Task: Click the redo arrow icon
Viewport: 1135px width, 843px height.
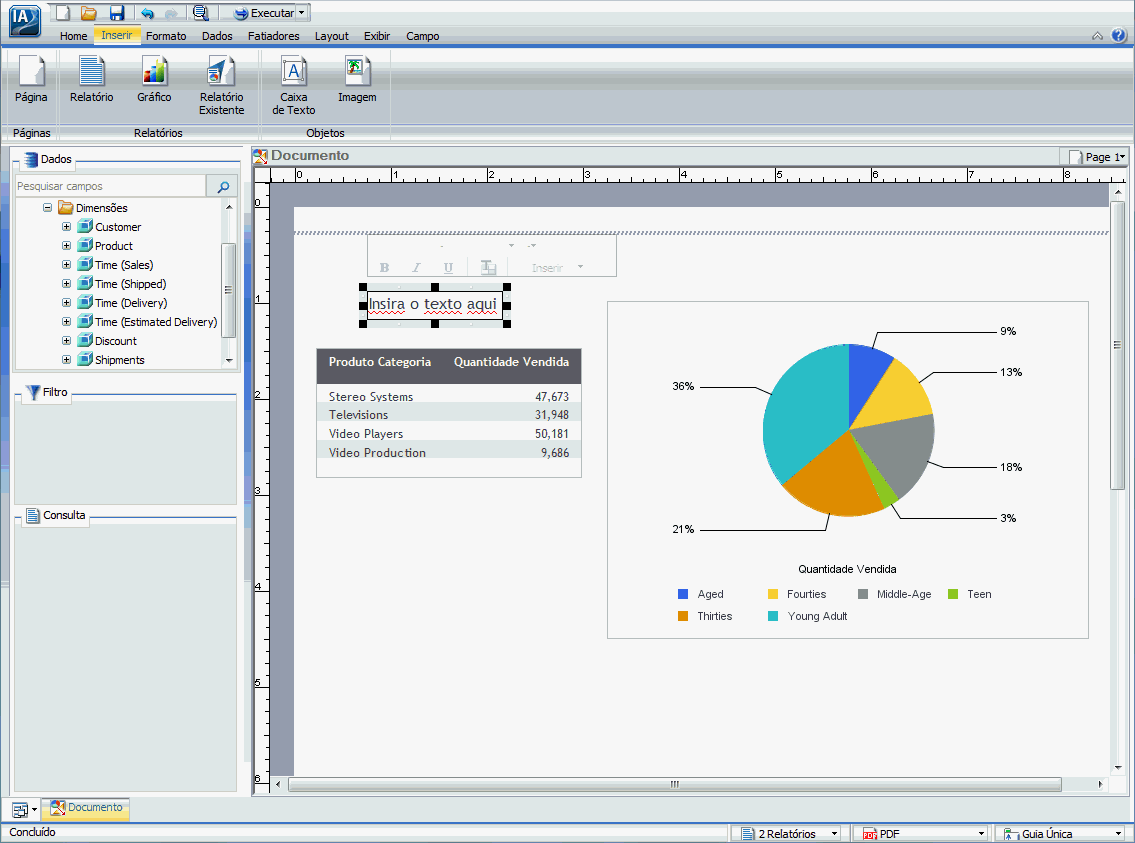Action: click(x=172, y=13)
